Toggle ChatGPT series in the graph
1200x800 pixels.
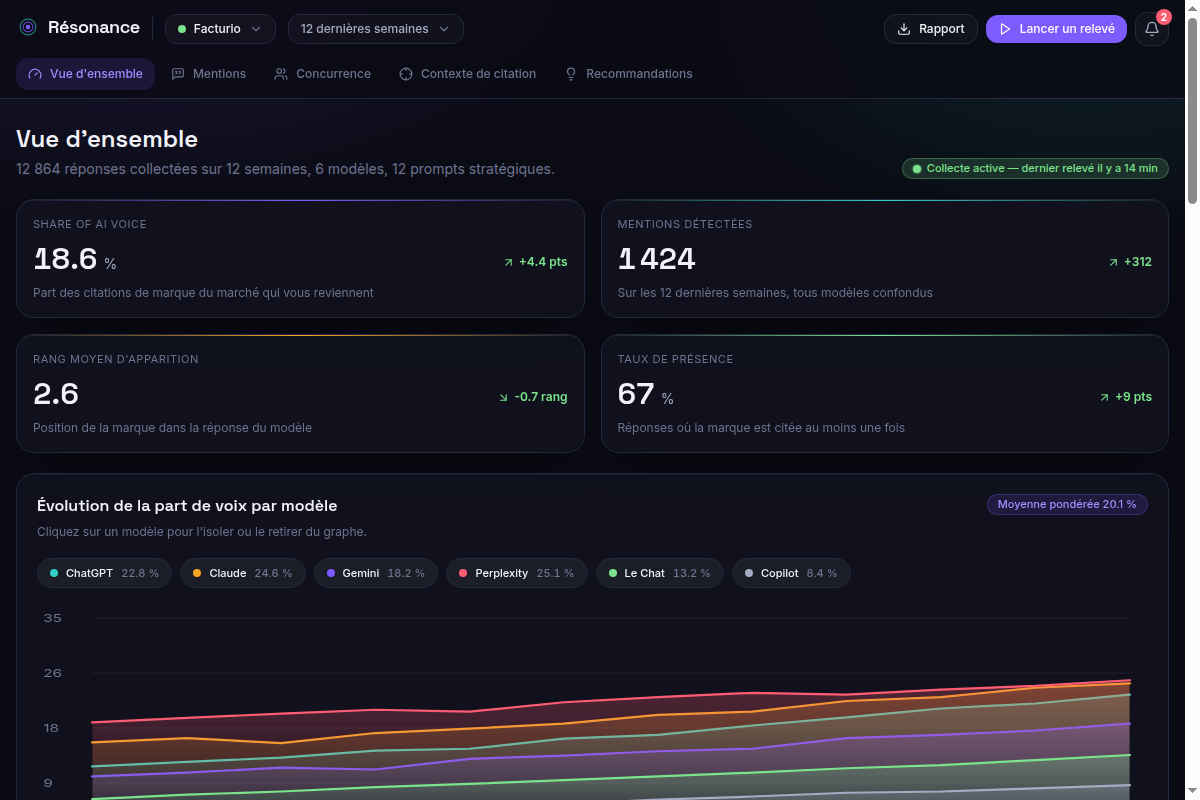click(x=104, y=573)
